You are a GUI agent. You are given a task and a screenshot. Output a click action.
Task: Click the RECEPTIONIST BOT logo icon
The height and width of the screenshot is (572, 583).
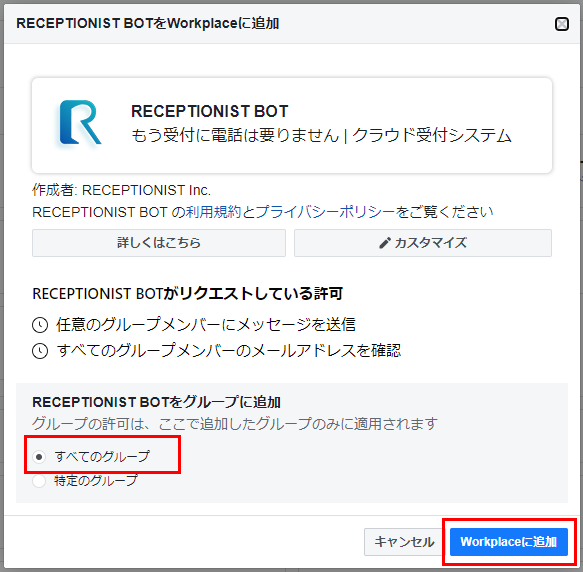pos(80,122)
